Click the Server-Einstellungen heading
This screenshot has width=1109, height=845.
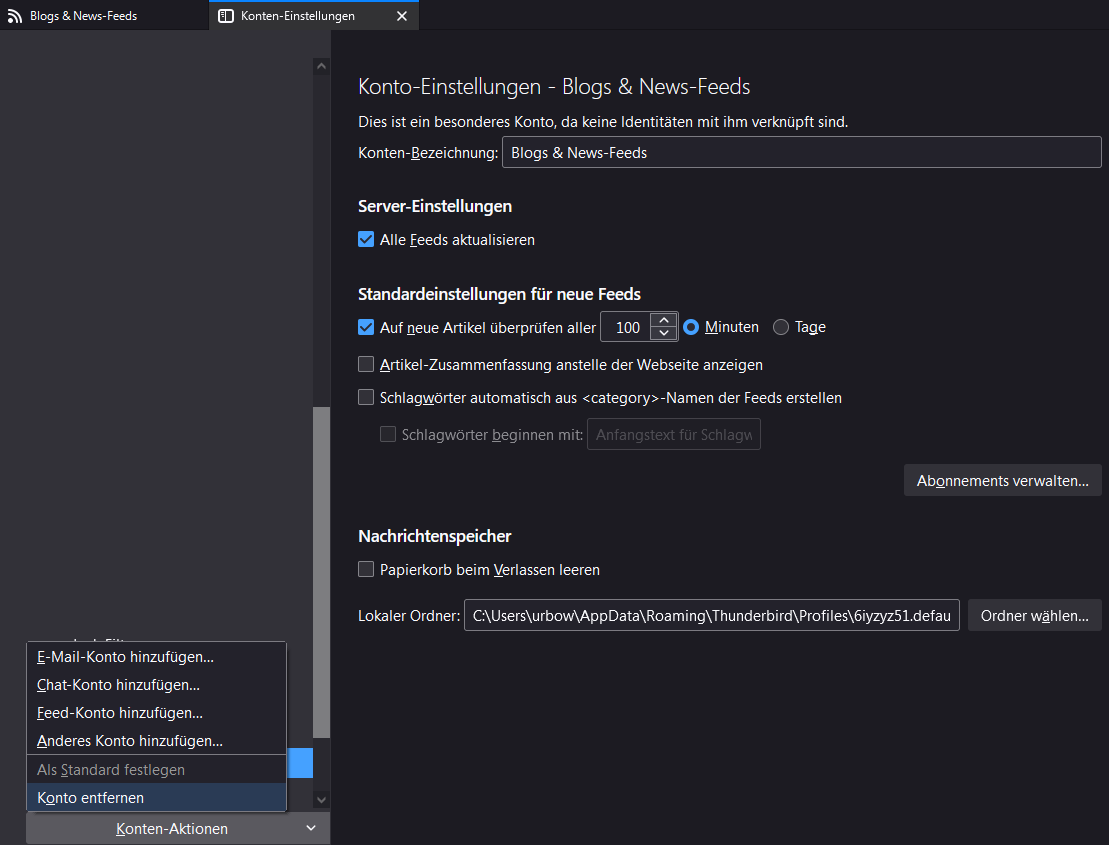[435, 206]
